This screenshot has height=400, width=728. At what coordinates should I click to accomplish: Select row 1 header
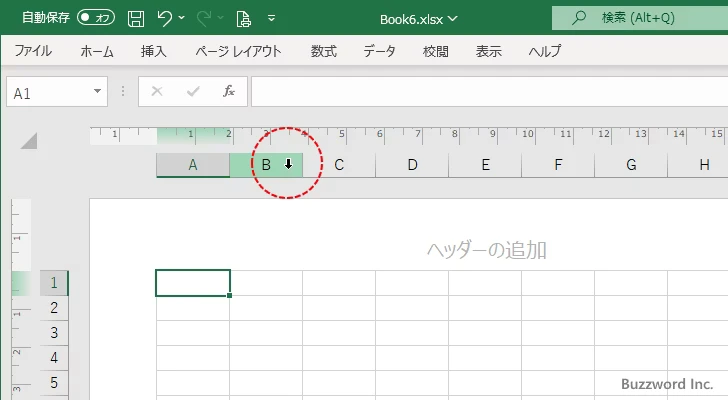click(x=54, y=283)
